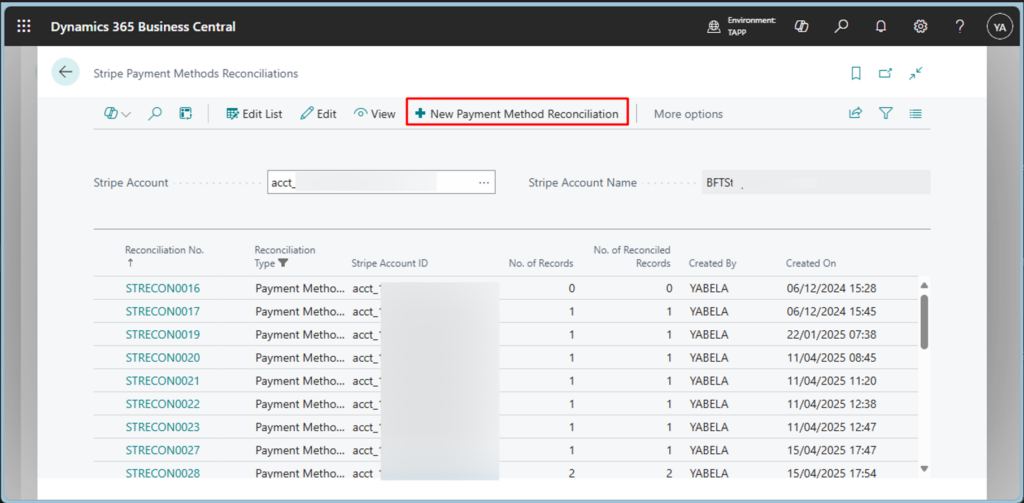Click Payment Method type in STRECON0020 row
This screenshot has width=1024, height=503.
pyautogui.click(x=300, y=358)
